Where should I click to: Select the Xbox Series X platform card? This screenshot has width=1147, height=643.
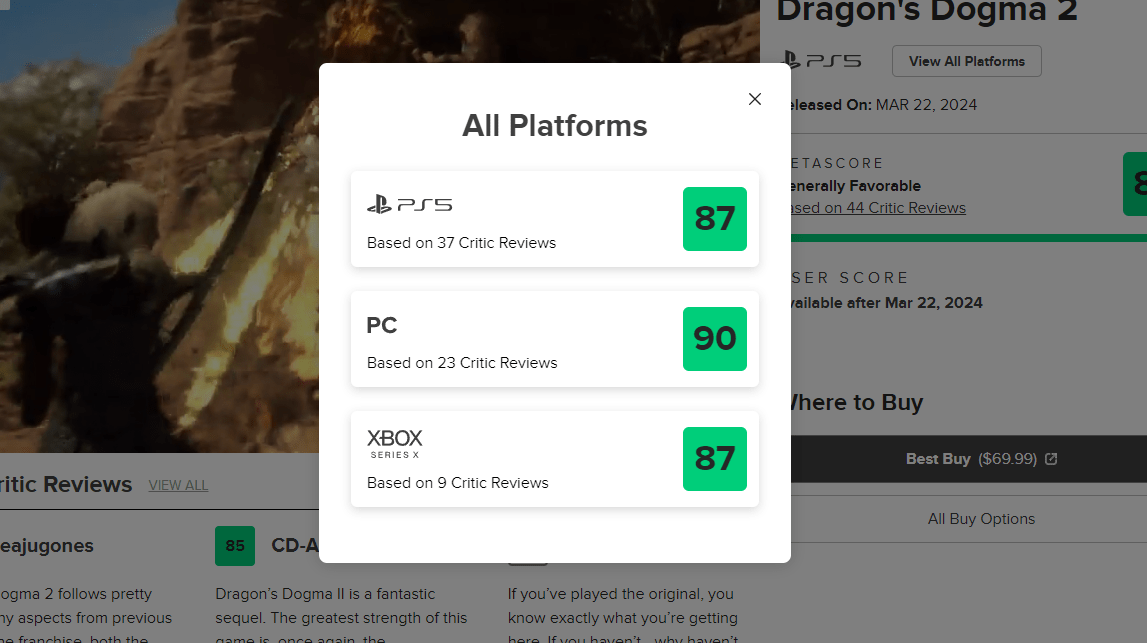coord(554,459)
